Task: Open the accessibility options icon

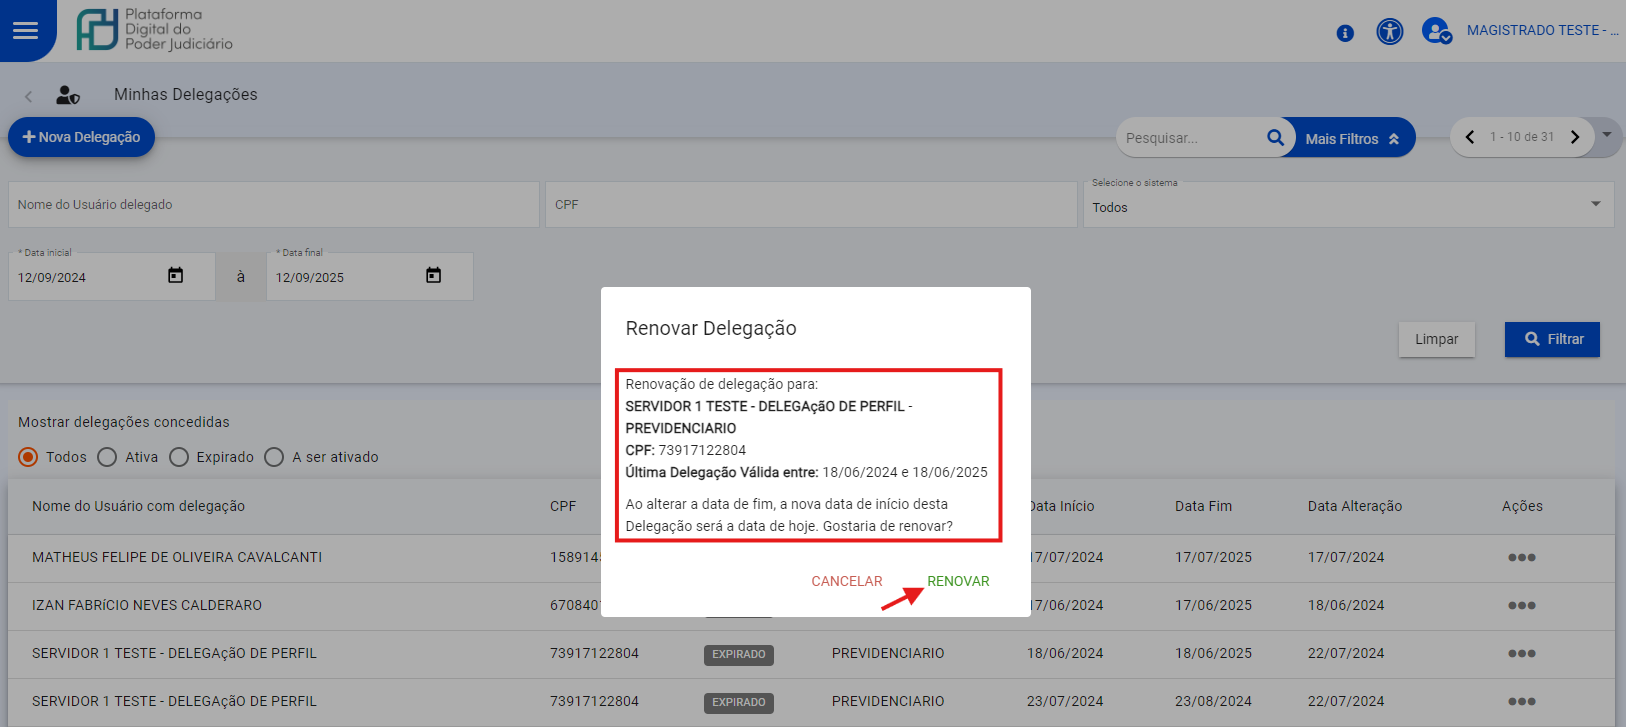Action: coord(1389,32)
